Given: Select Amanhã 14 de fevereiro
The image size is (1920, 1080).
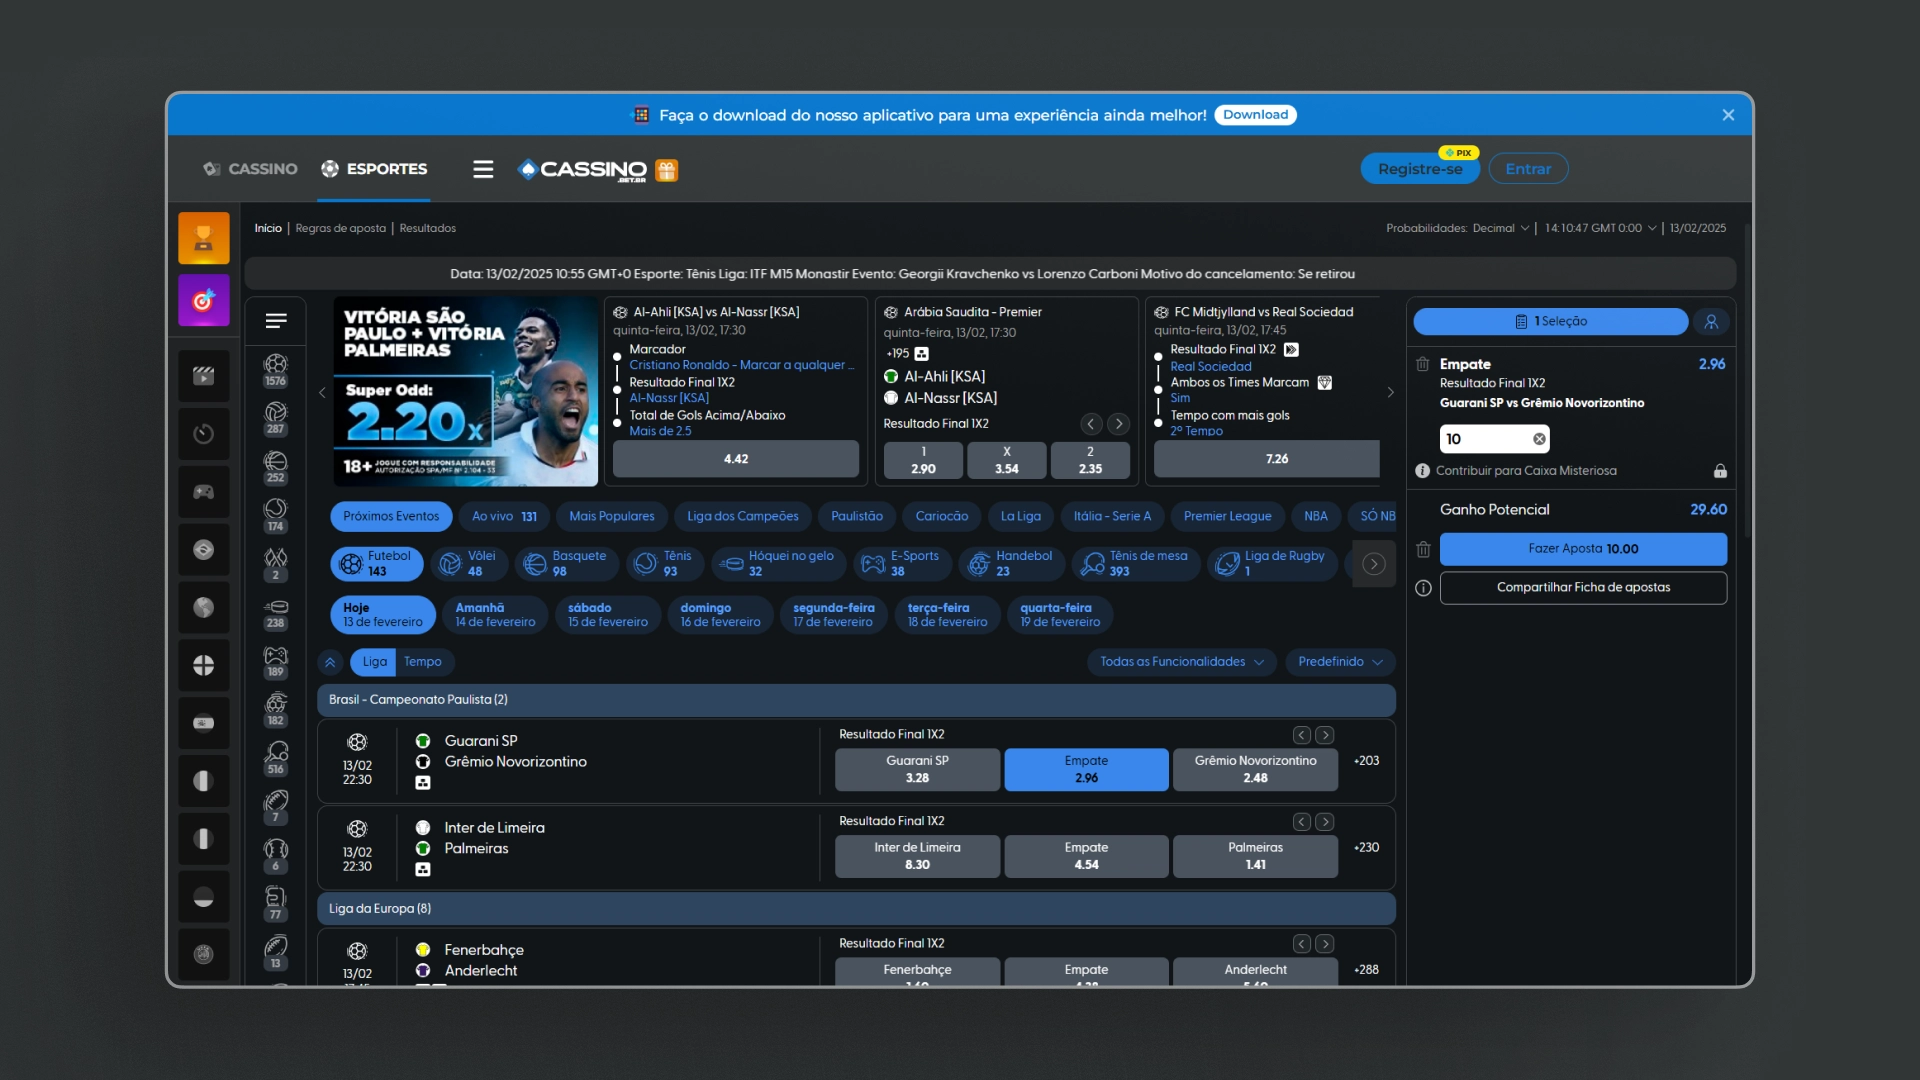Looking at the screenshot, I should (495, 615).
